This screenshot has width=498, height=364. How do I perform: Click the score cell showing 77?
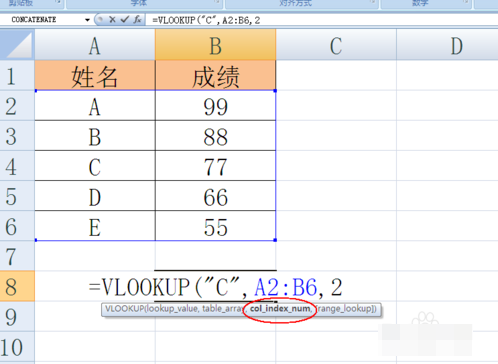[x=216, y=166]
